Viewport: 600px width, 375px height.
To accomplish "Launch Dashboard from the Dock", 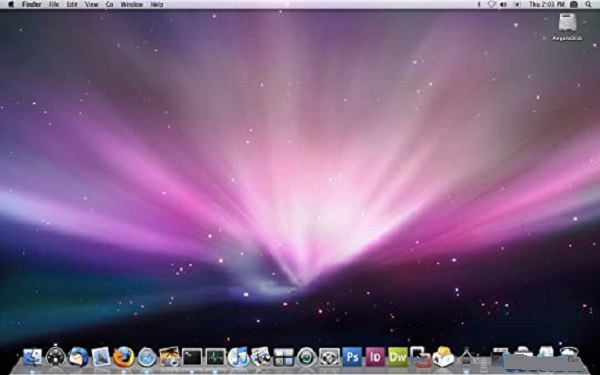I will 55,357.
